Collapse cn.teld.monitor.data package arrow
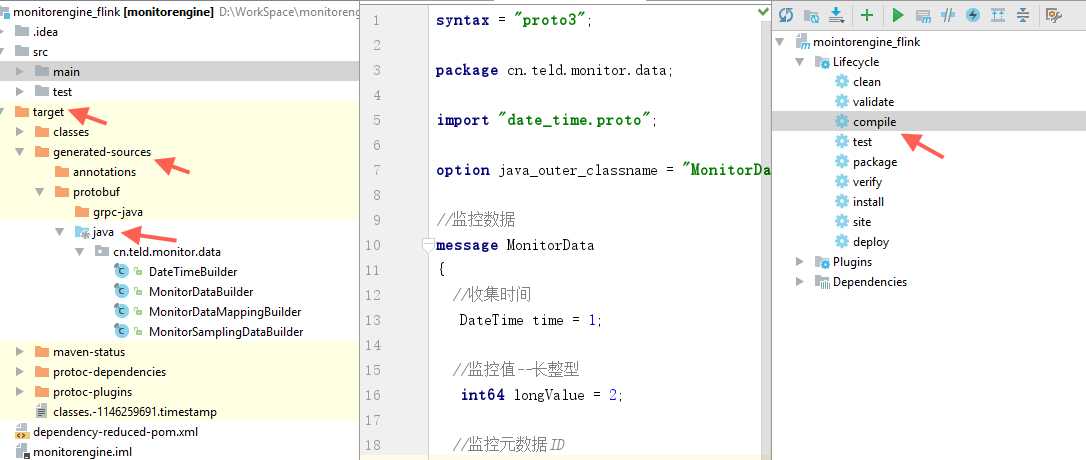The image size is (1086, 460). [x=80, y=251]
